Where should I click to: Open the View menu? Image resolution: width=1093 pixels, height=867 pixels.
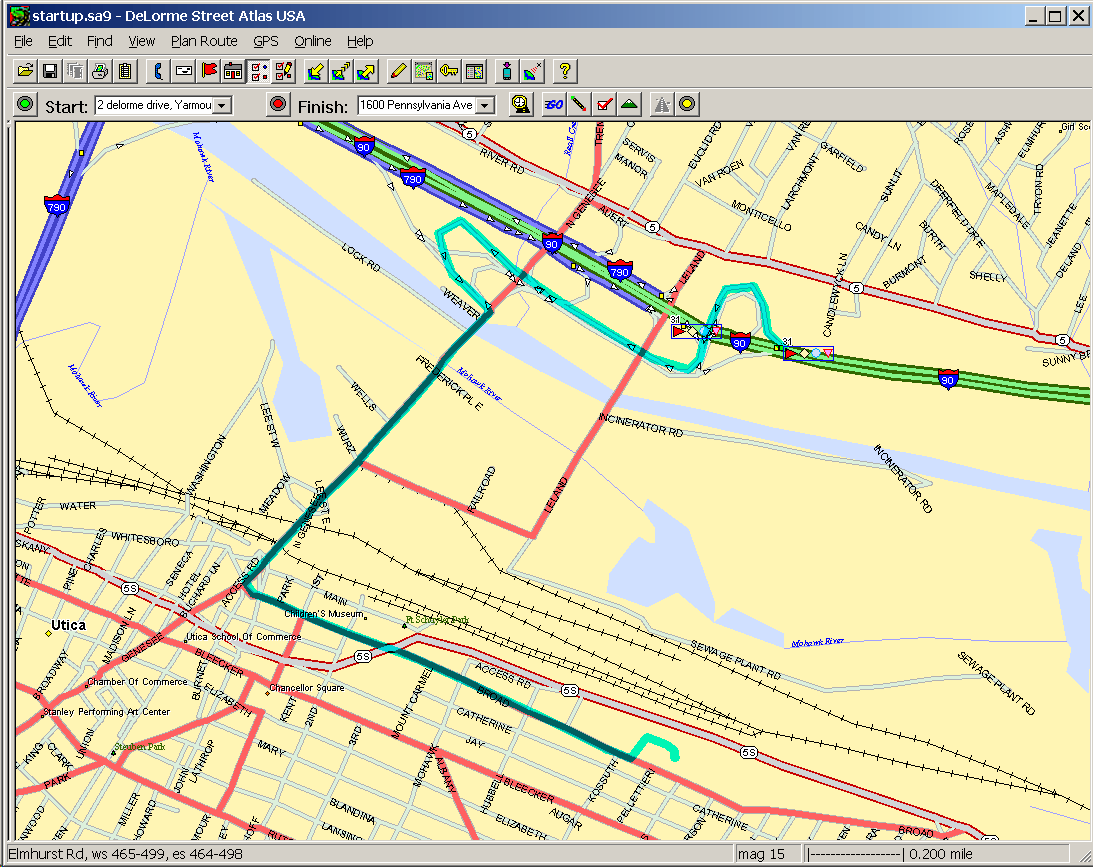pos(142,41)
